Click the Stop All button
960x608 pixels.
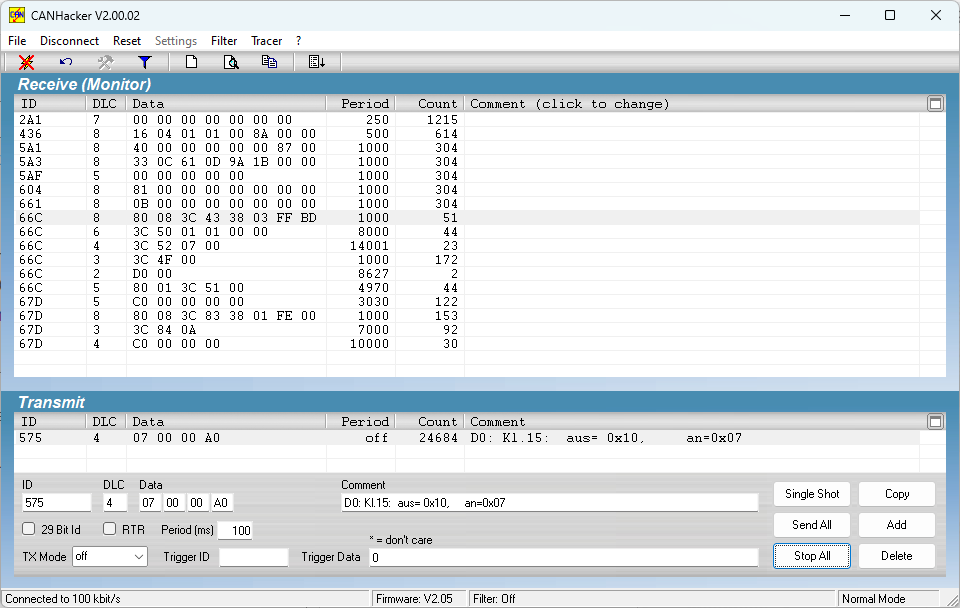(x=812, y=556)
